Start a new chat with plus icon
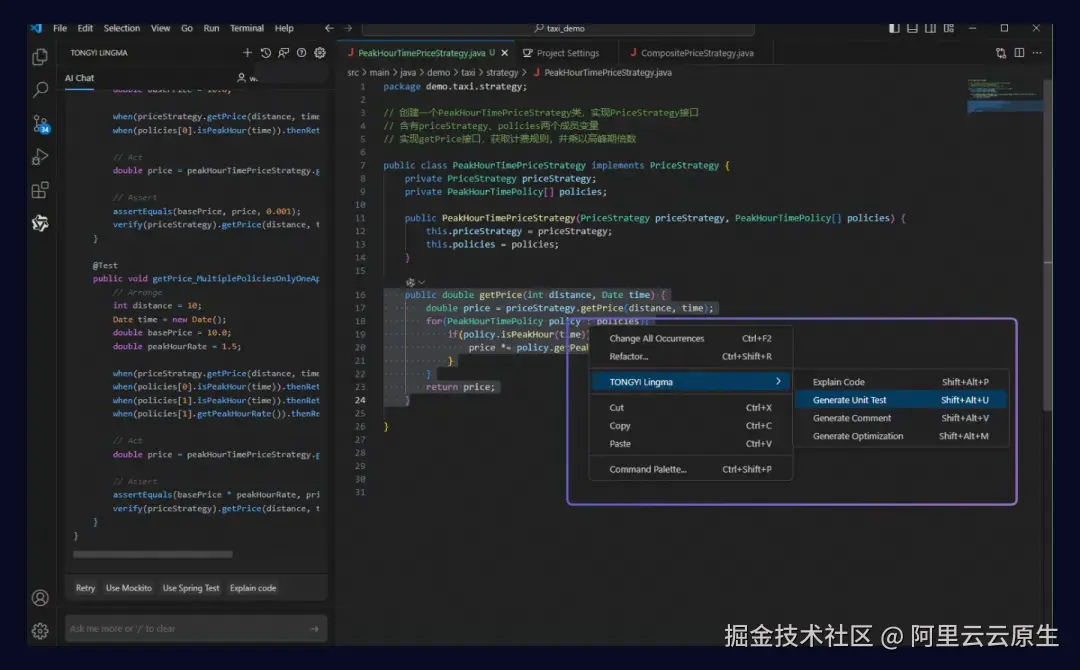1080x670 pixels. click(247, 53)
